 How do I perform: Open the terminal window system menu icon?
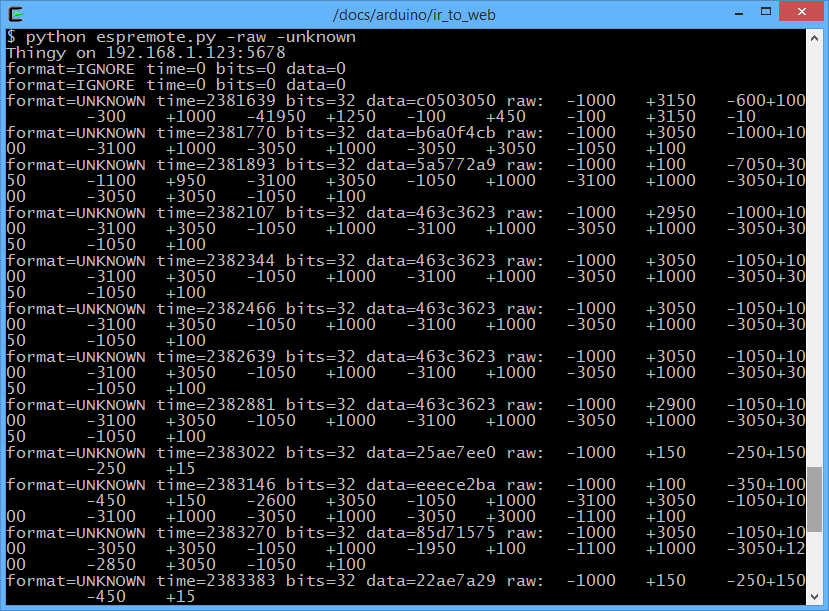coord(16,14)
